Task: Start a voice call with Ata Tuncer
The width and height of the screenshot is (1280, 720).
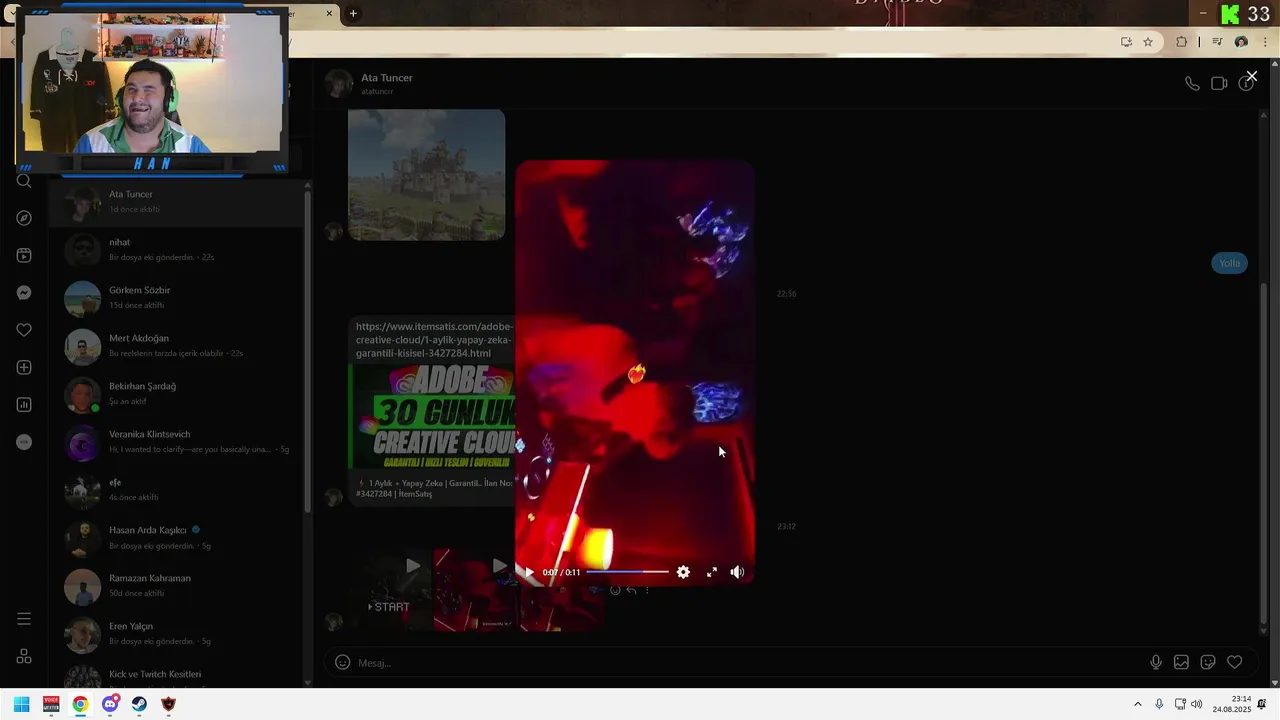Action: click(1192, 84)
